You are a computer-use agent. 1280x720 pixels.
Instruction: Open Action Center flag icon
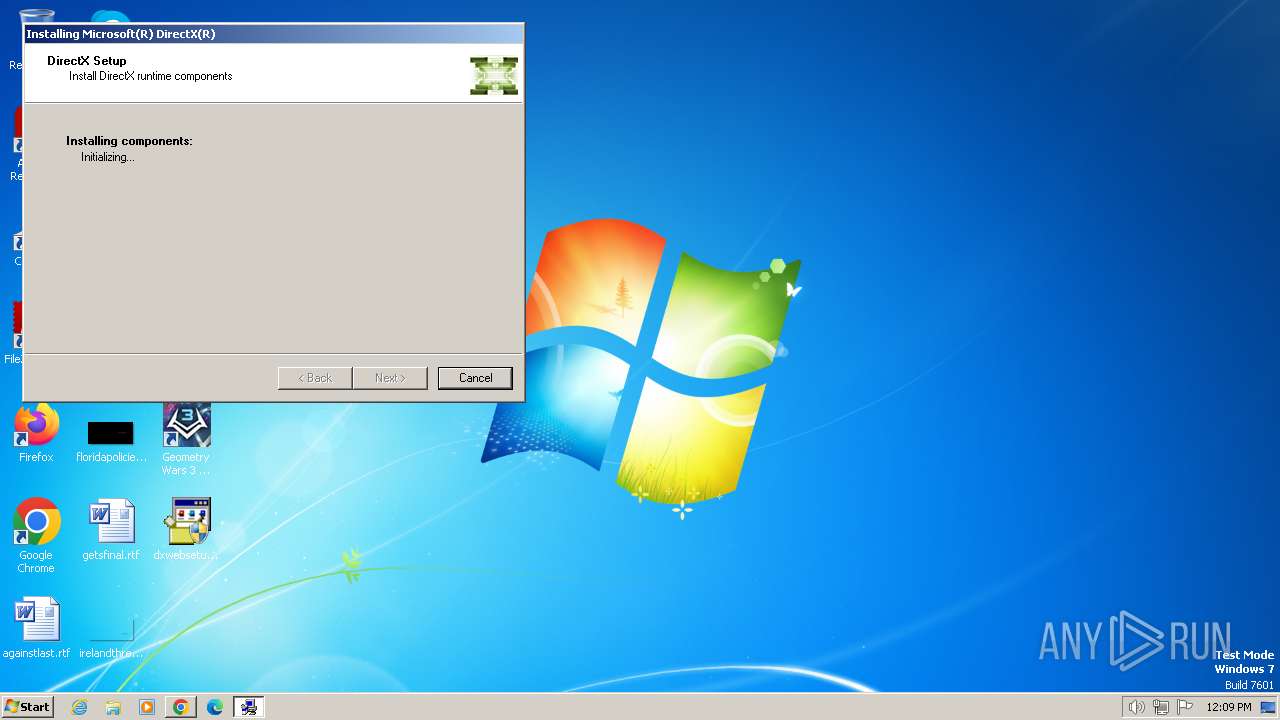pyautogui.click(x=1185, y=707)
